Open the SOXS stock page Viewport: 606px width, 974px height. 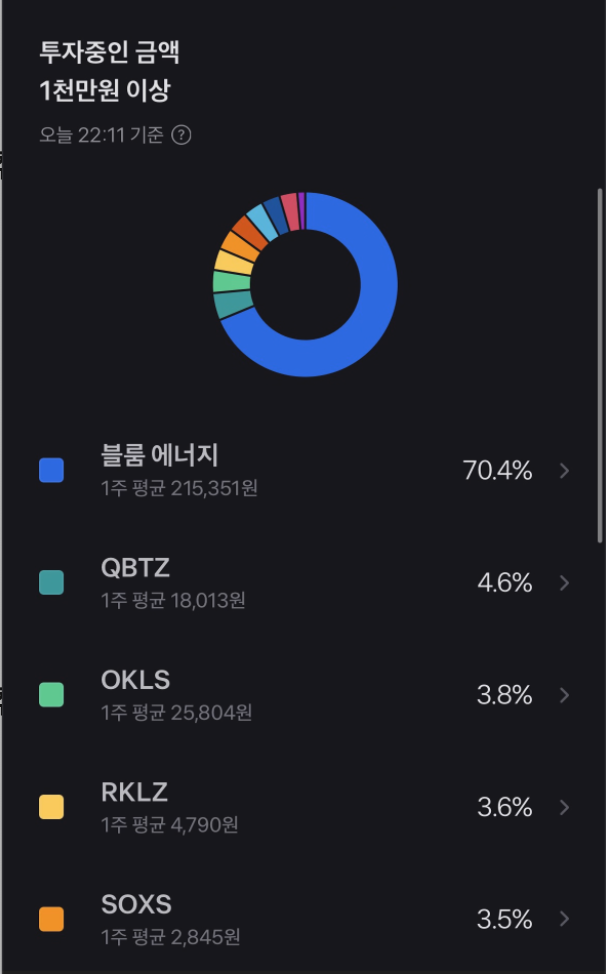[137, 904]
